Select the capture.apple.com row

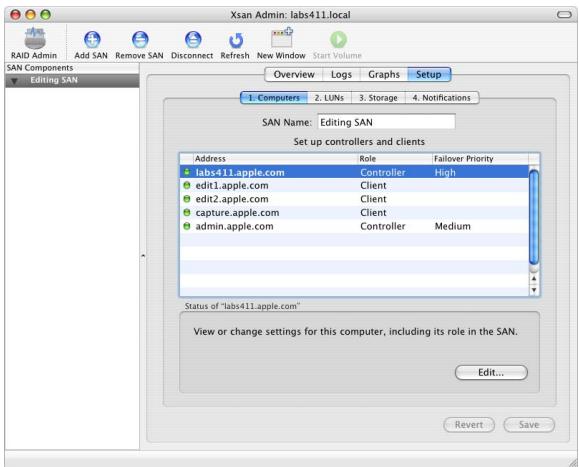(354, 213)
